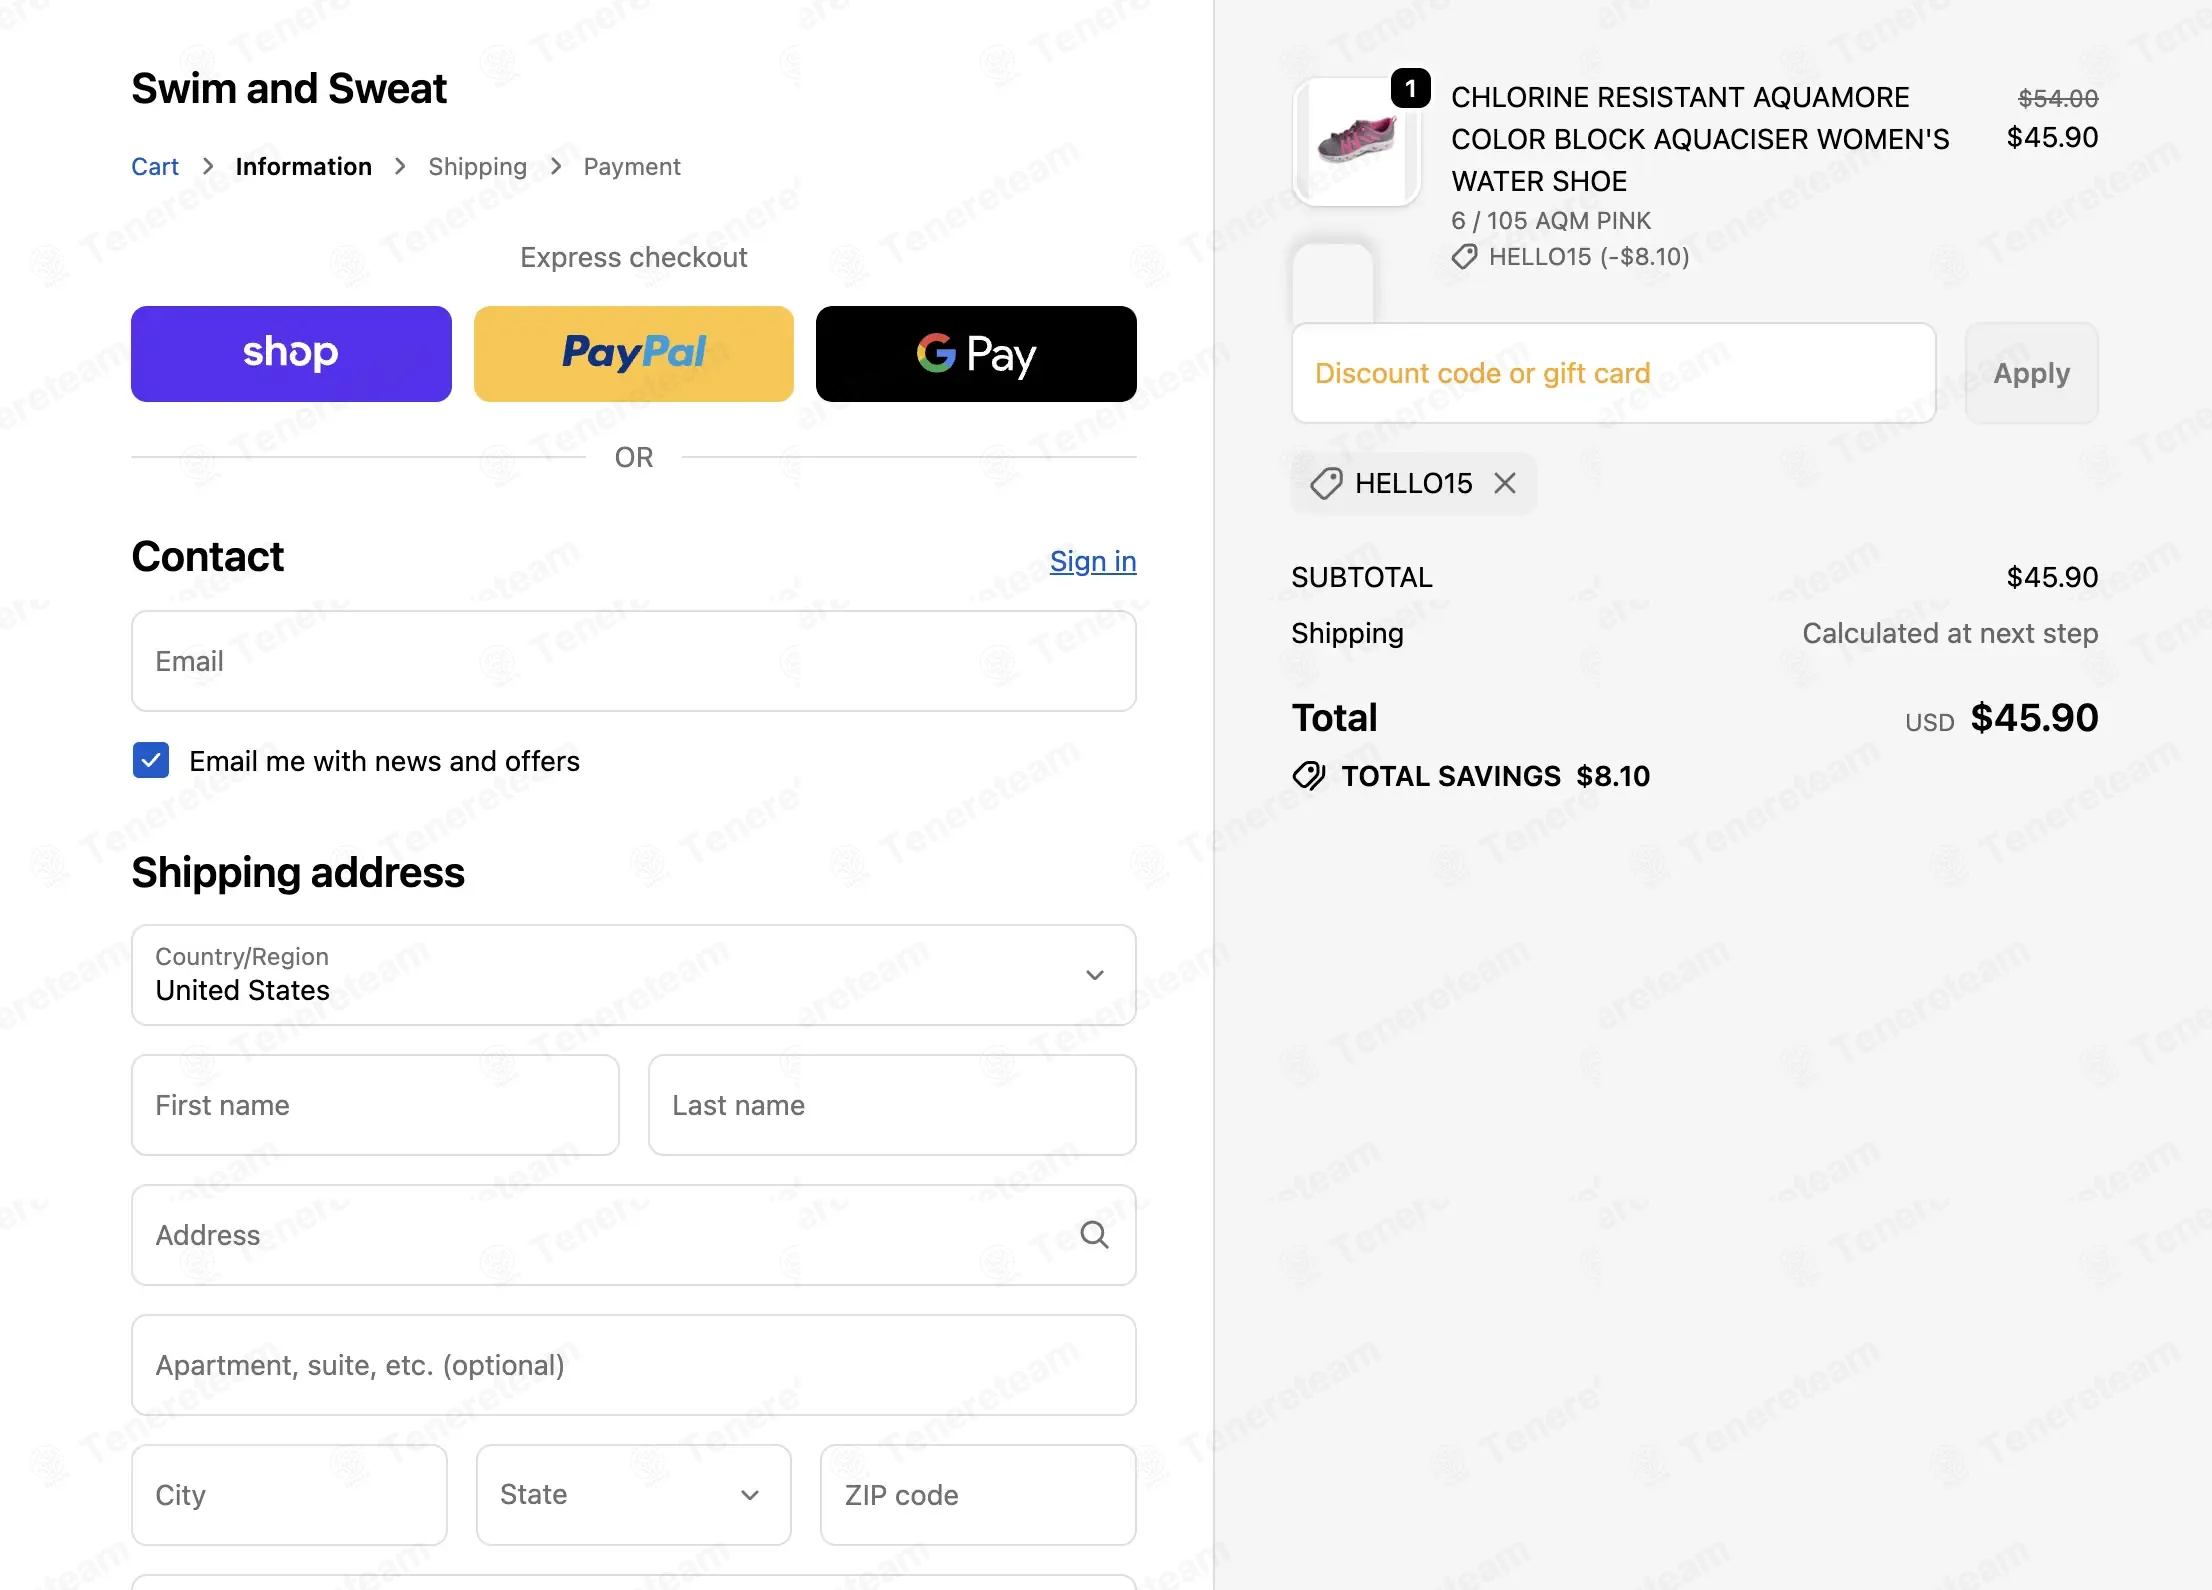Screen dimensions: 2212x1590
Task: Choose Google Pay express checkout
Action: pyautogui.click(x=976, y=354)
